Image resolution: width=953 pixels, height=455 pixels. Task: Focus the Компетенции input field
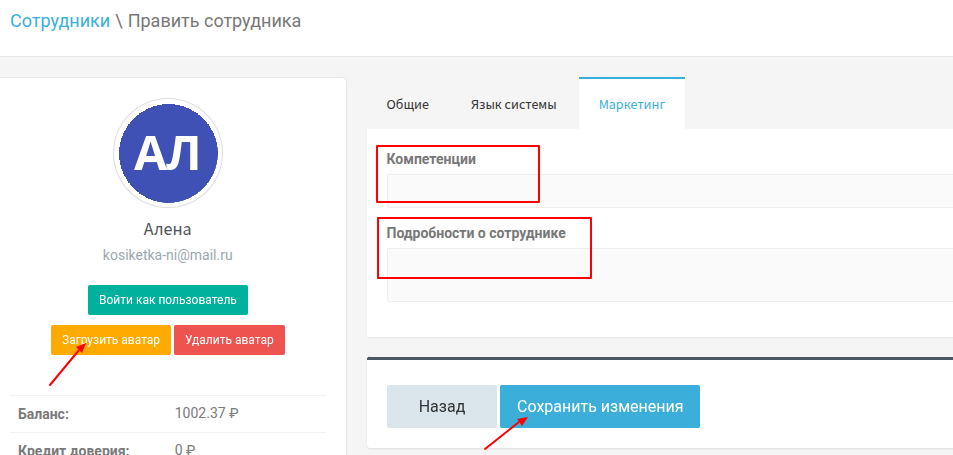click(x=668, y=191)
